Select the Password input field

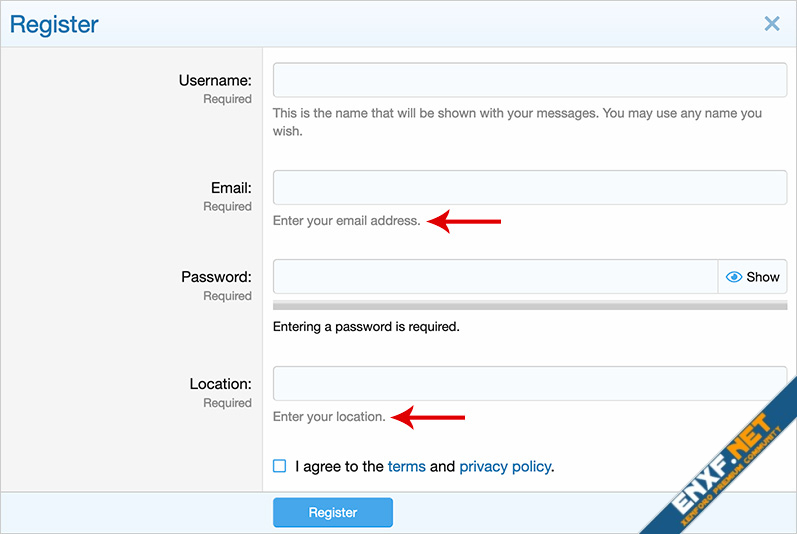(495, 277)
